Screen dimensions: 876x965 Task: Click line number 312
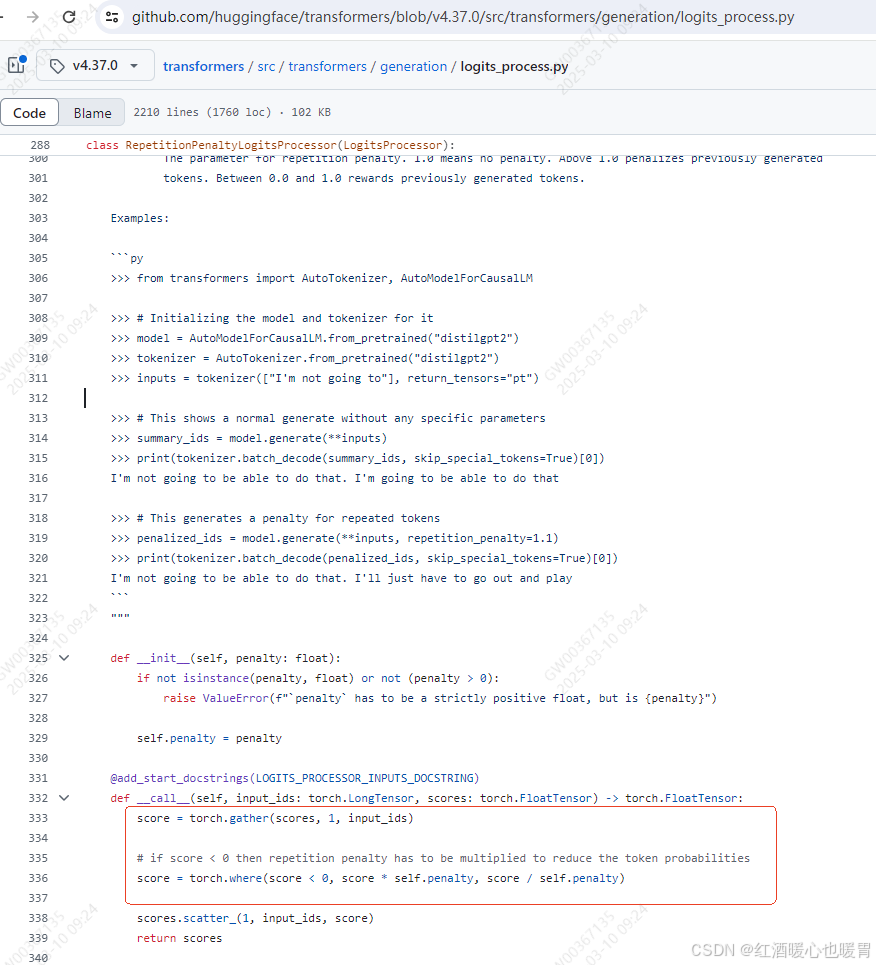click(x=38, y=398)
